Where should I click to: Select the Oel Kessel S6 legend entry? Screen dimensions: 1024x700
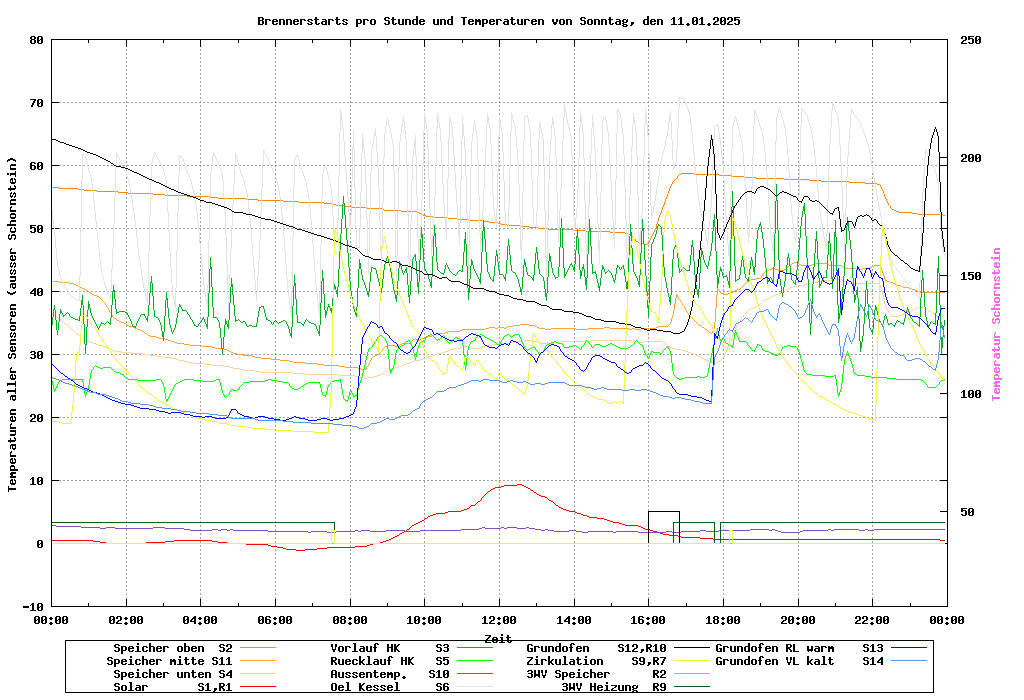point(390,687)
